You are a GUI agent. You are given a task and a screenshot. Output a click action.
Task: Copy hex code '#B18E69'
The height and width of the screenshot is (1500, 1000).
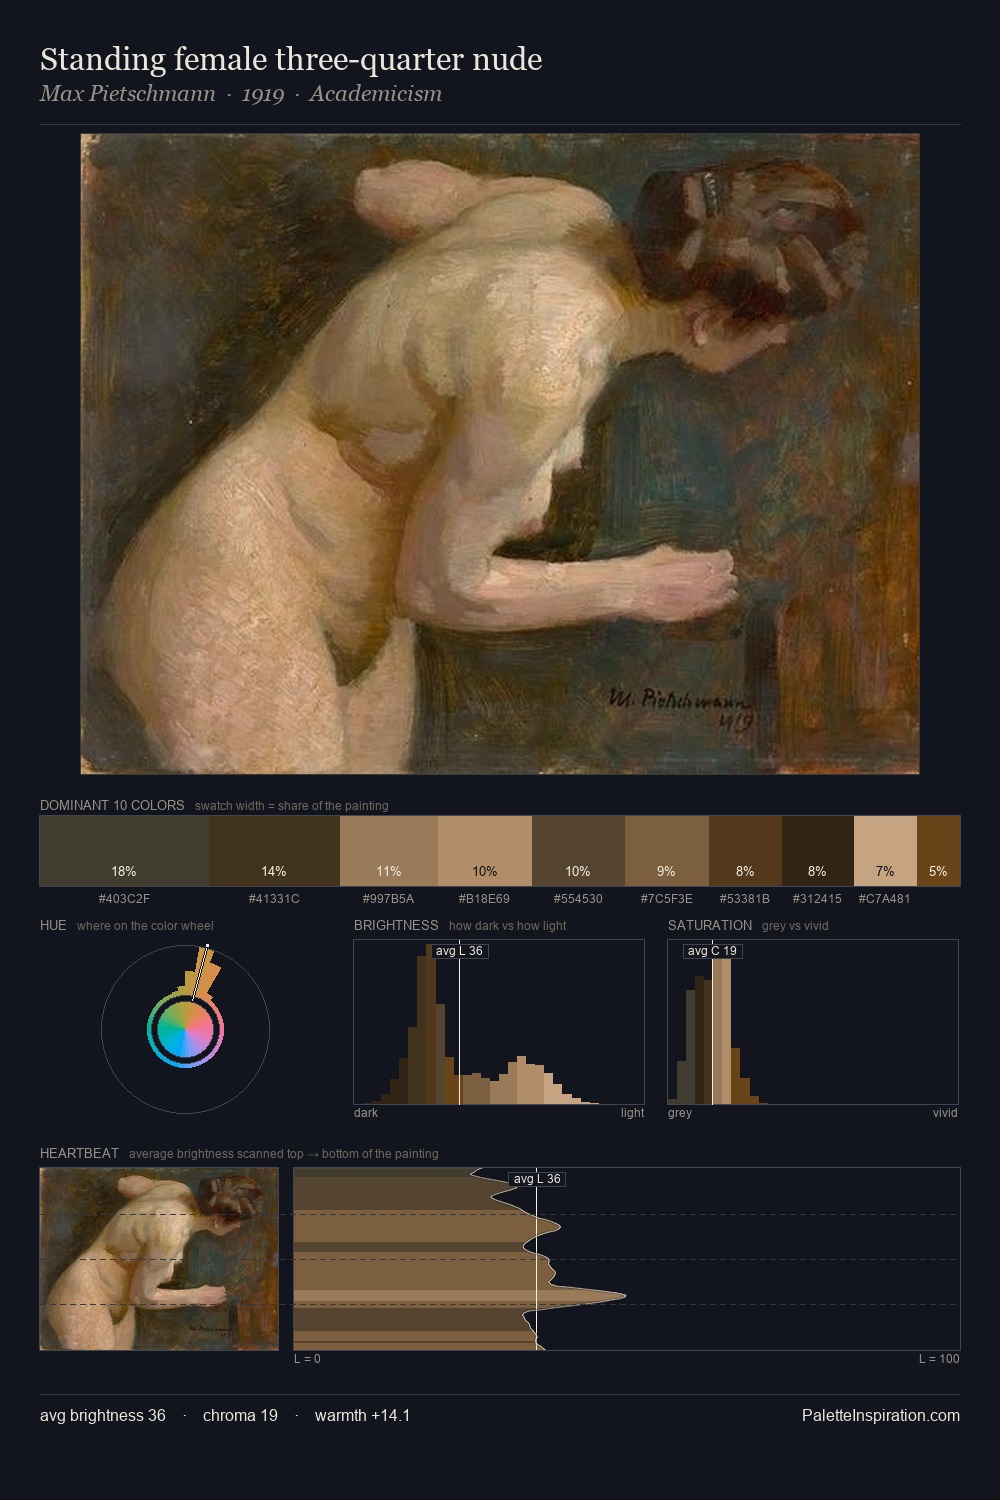tap(485, 898)
